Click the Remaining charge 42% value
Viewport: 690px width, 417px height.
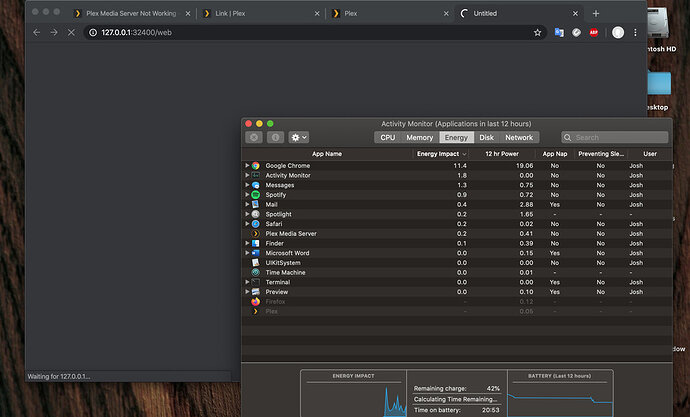(493, 388)
